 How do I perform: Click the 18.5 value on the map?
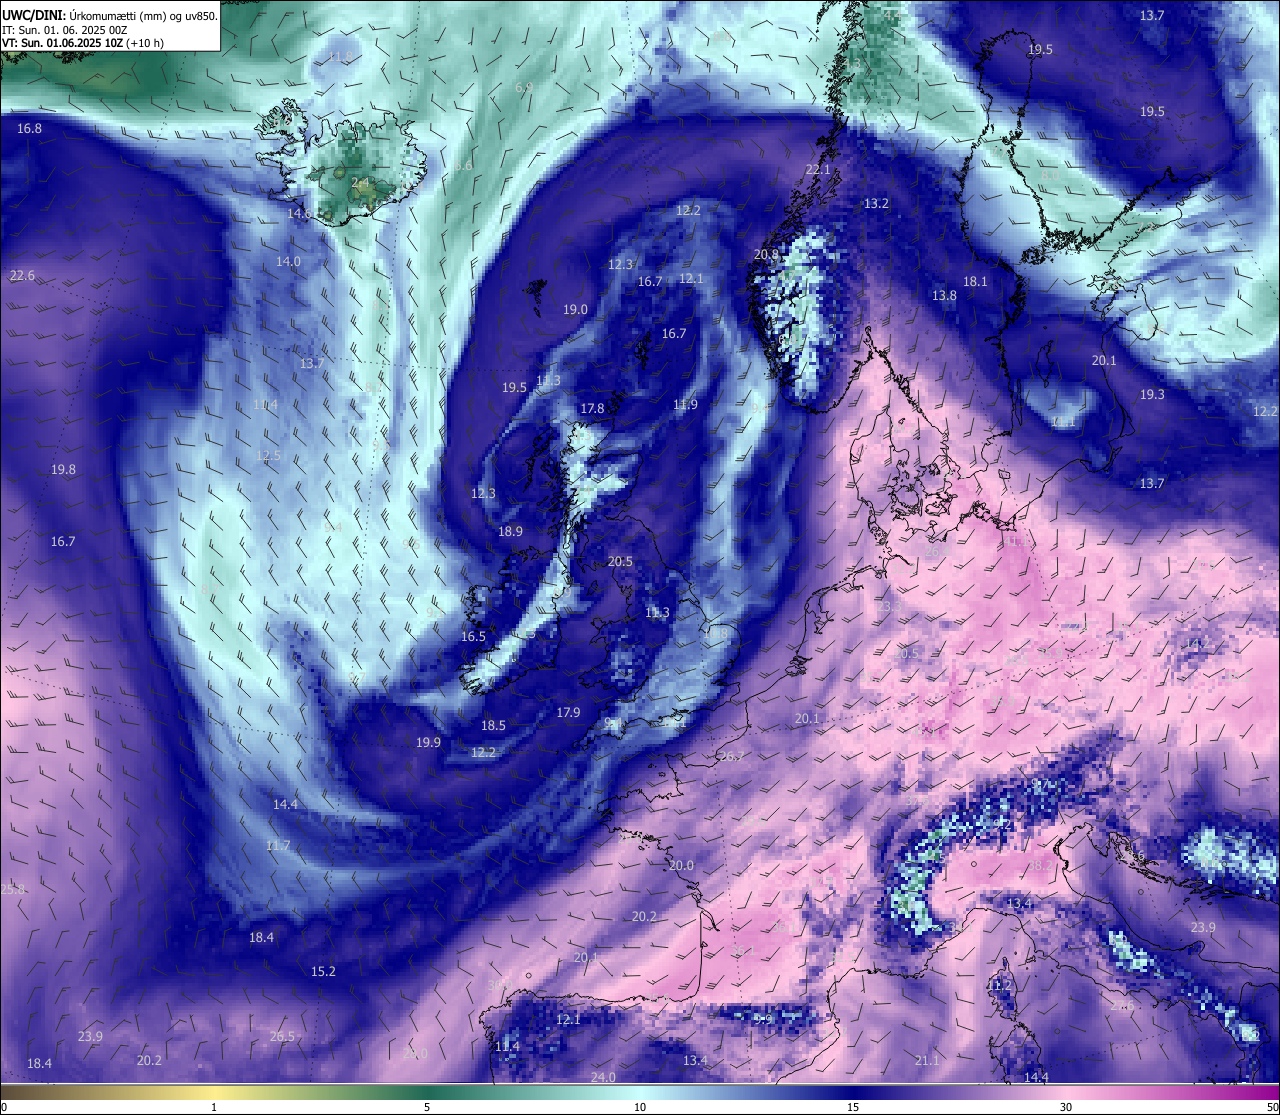click(493, 725)
